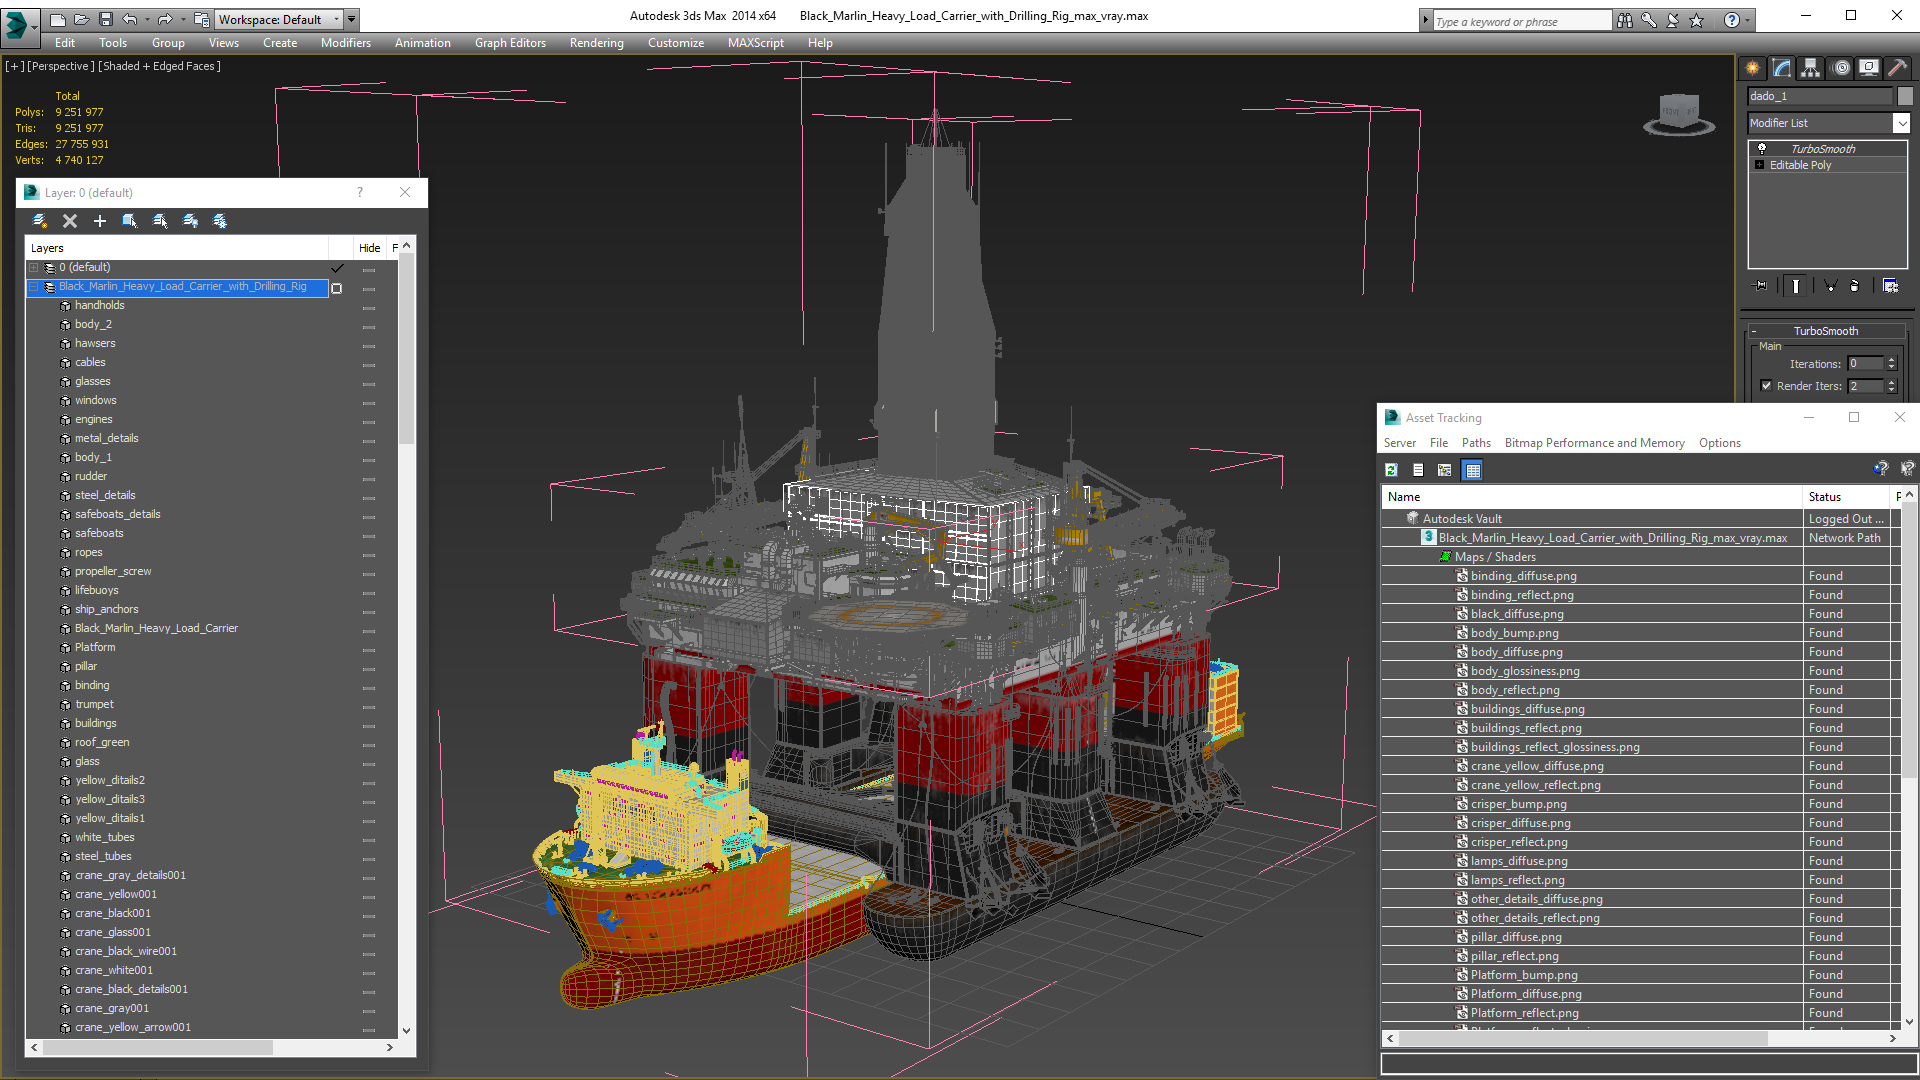Viewport: 1920px width, 1080px height.
Task: Click the Create New Layer icon
Action: pos(40,221)
